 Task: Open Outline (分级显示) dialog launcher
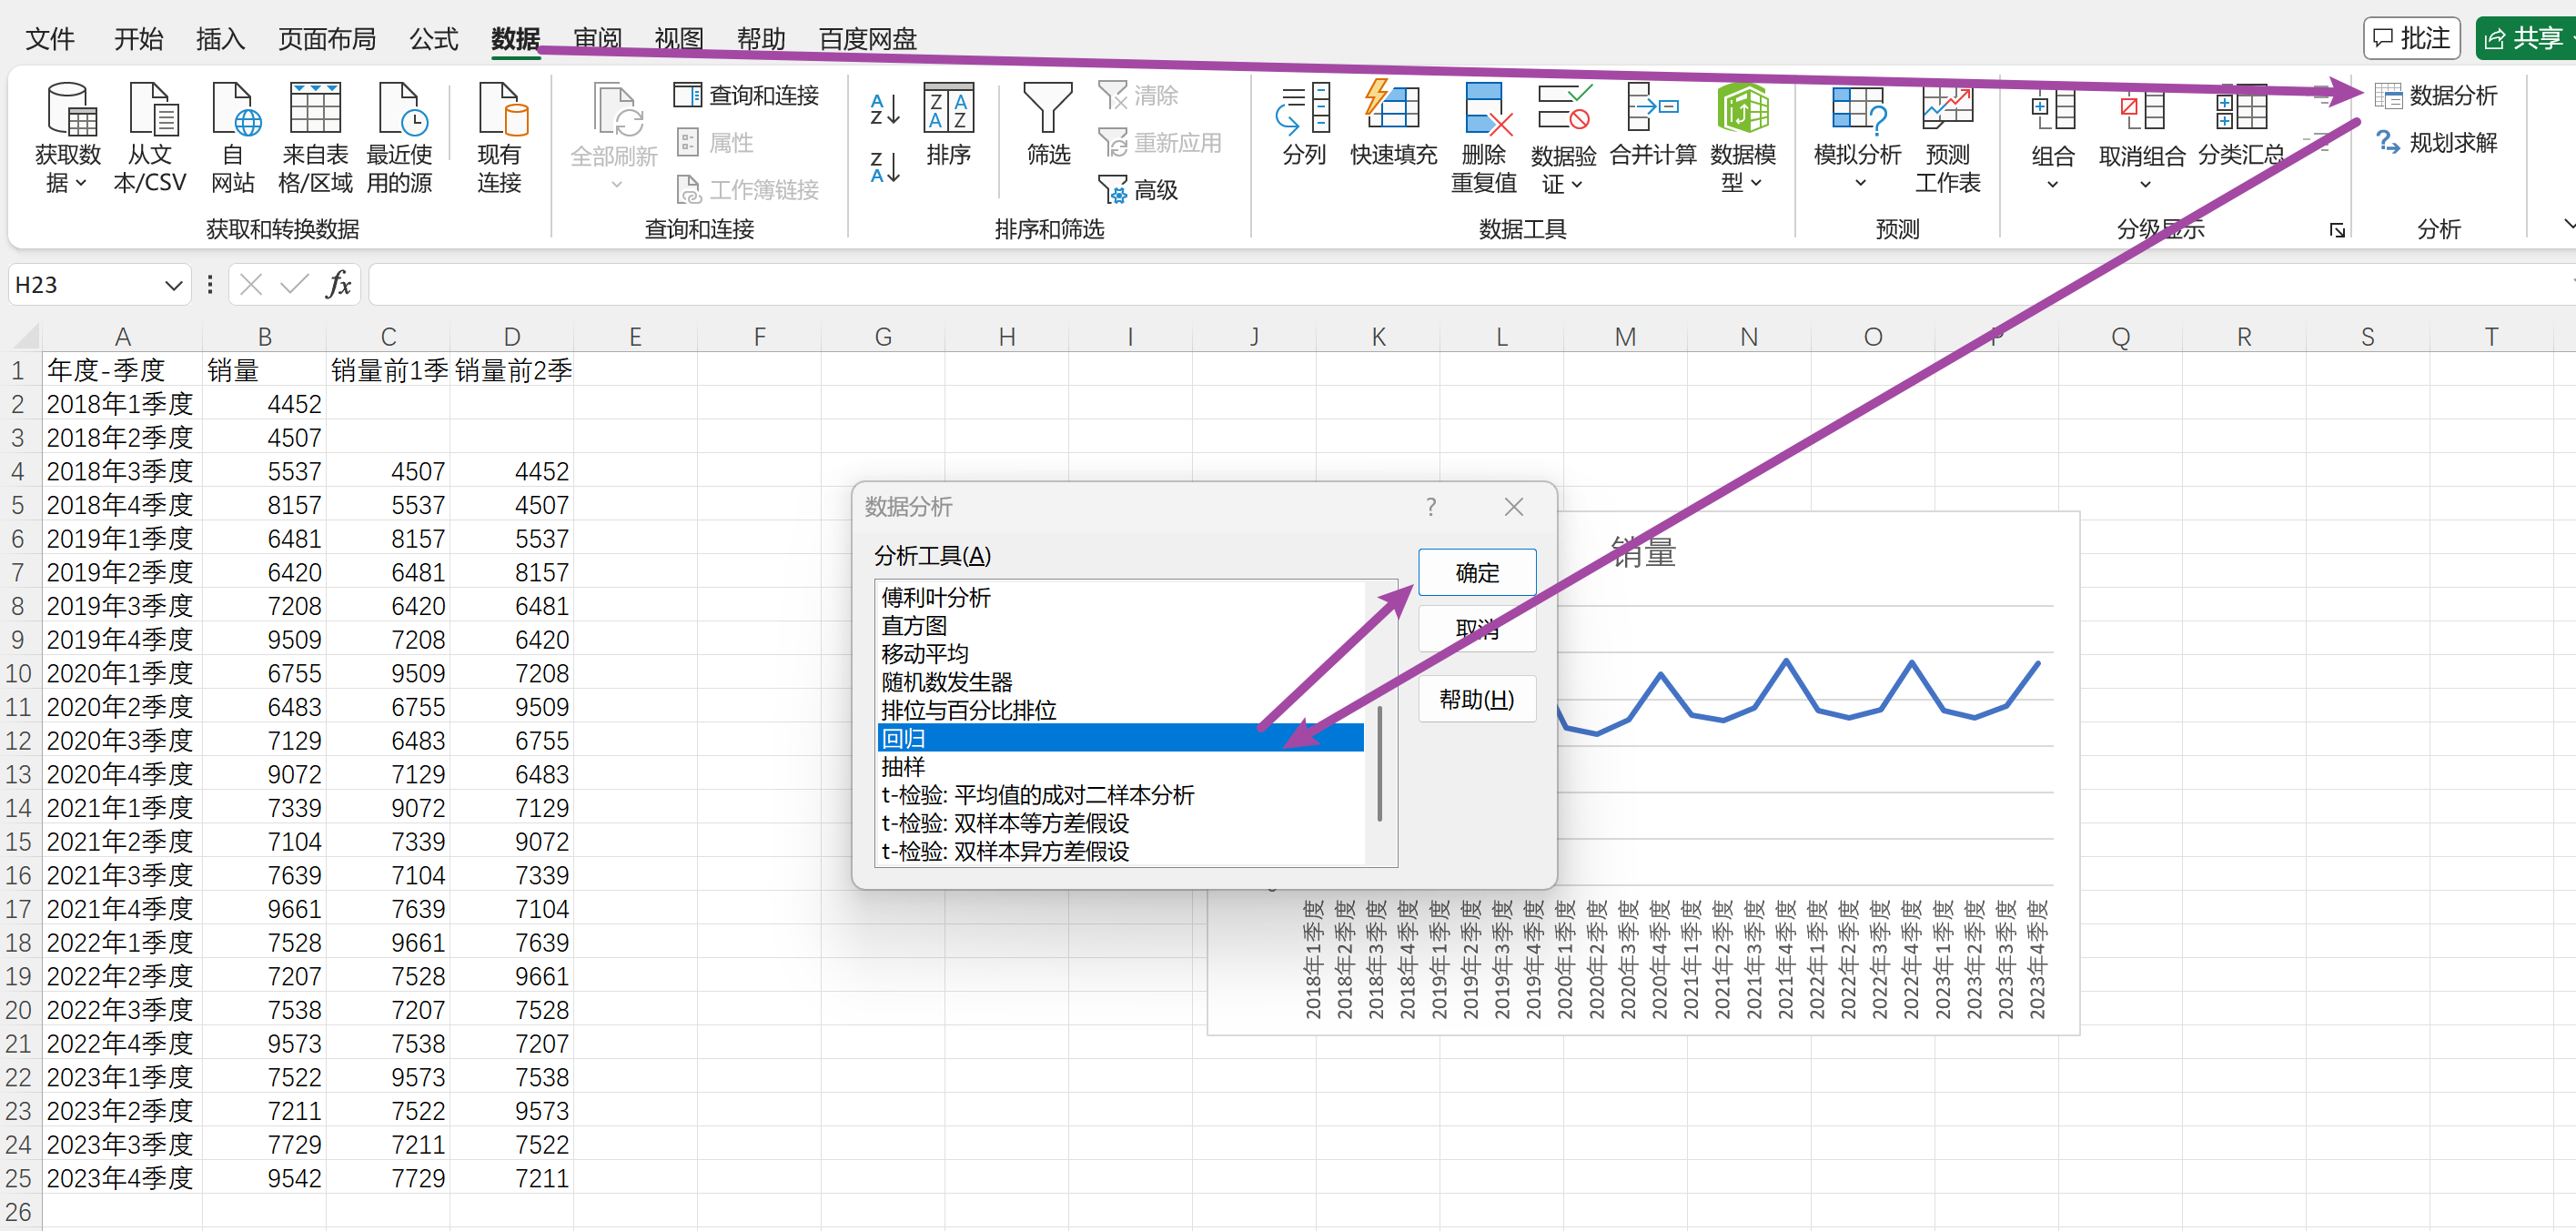(2336, 231)
